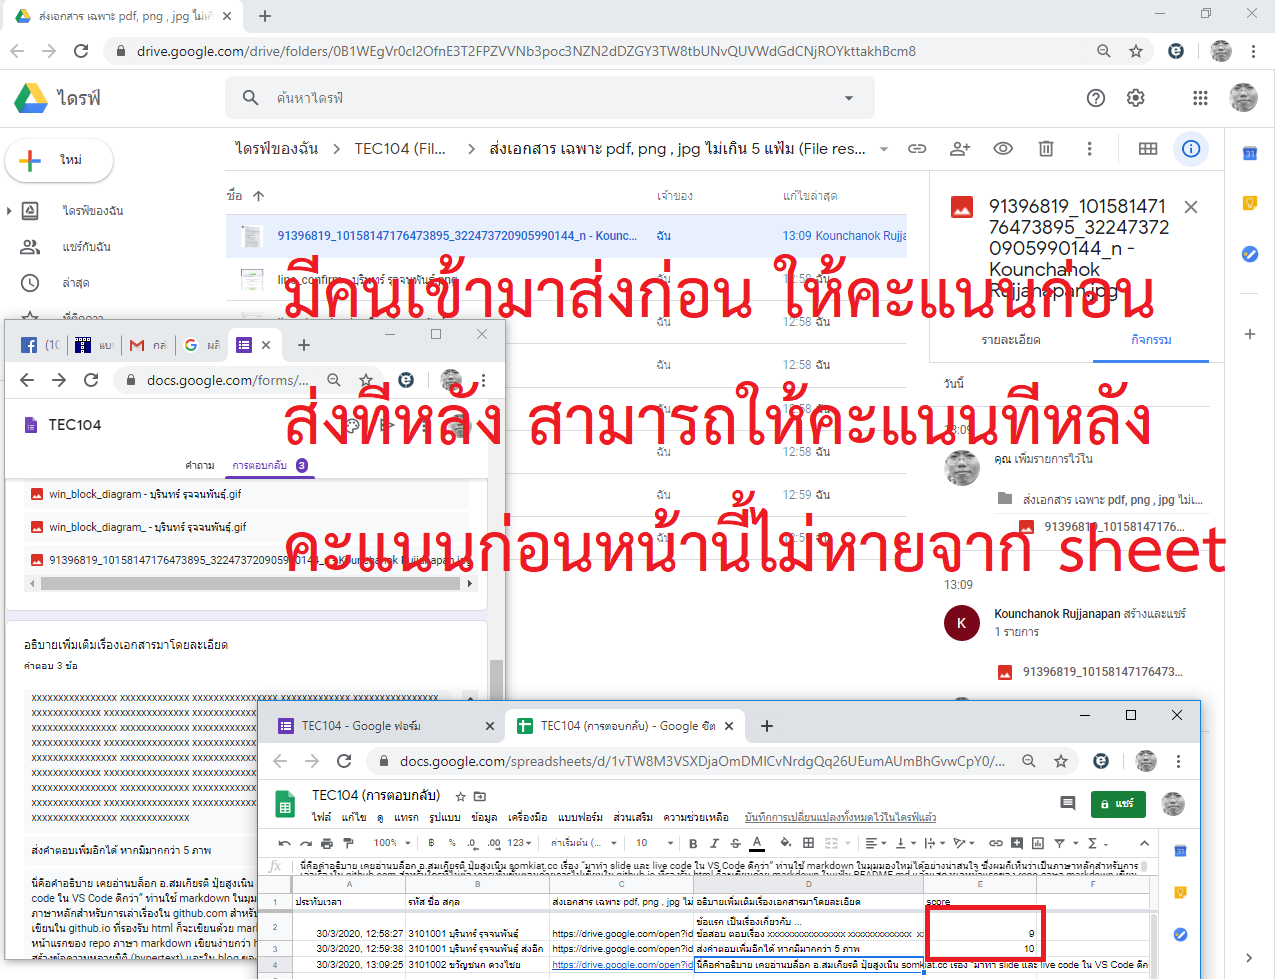Select the text color swatch in Sheets
This screenshot has width=1275, height=979.
(x=757, y=843)
